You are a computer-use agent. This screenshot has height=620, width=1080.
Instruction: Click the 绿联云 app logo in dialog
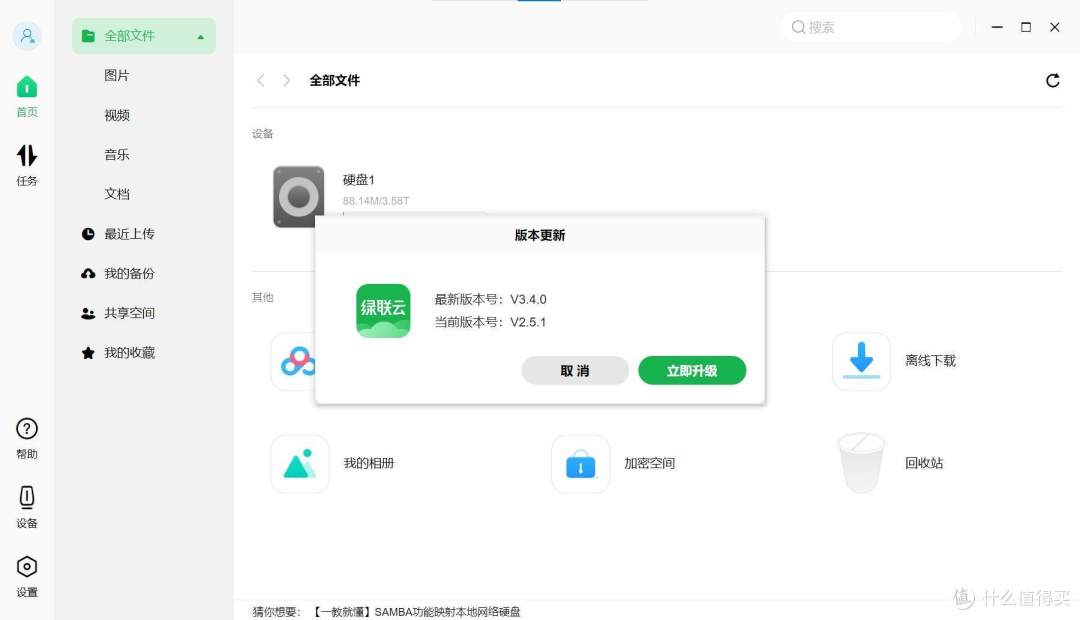point(383,311)
